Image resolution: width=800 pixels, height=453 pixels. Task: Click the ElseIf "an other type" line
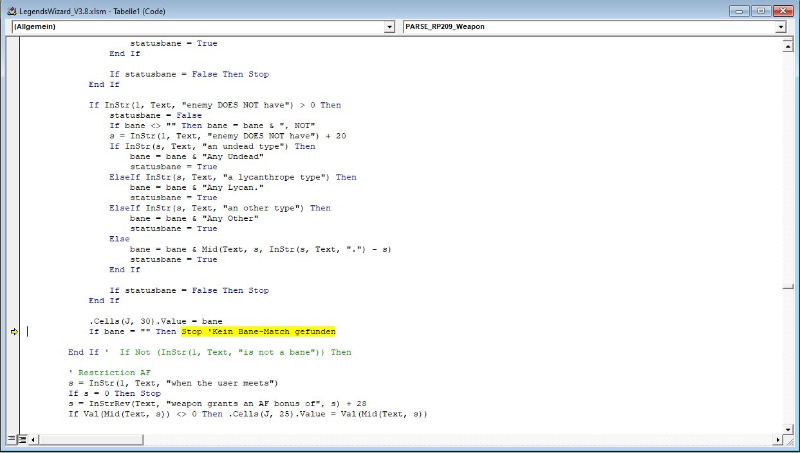pos(220,208)
